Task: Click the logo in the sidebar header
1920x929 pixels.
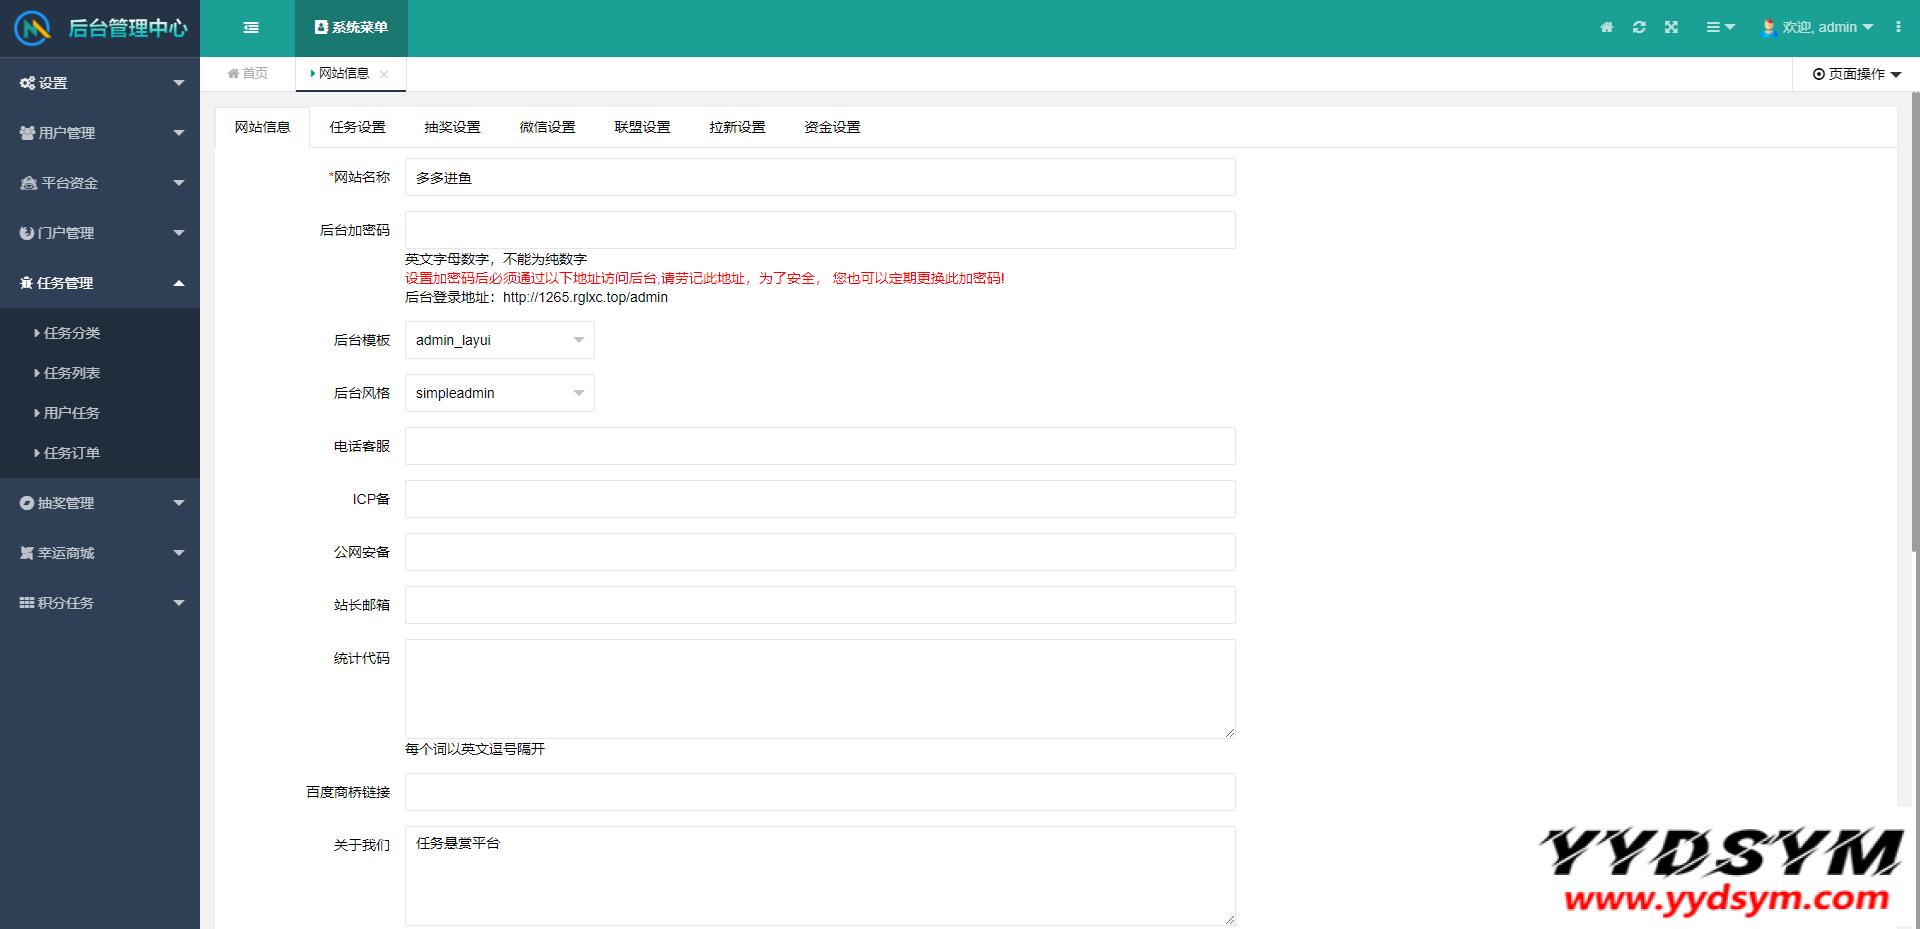Action: pyautogui.click(x=33, y=28)
